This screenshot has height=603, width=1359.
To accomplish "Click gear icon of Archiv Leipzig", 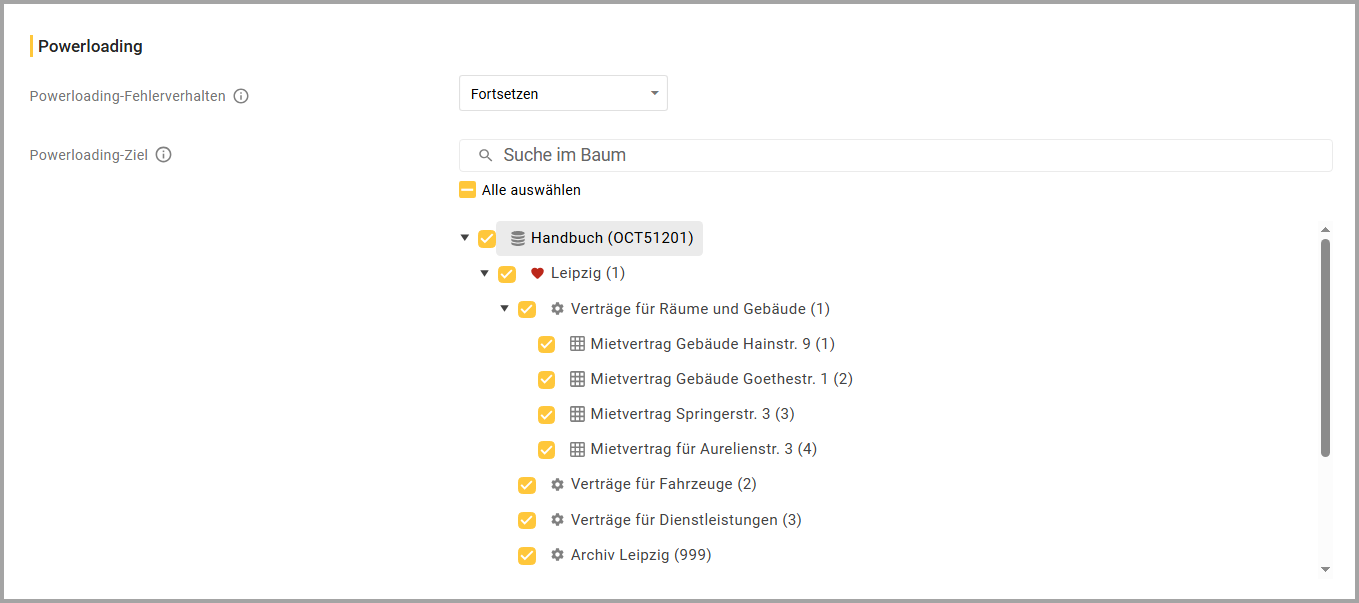I will (557, 555).
